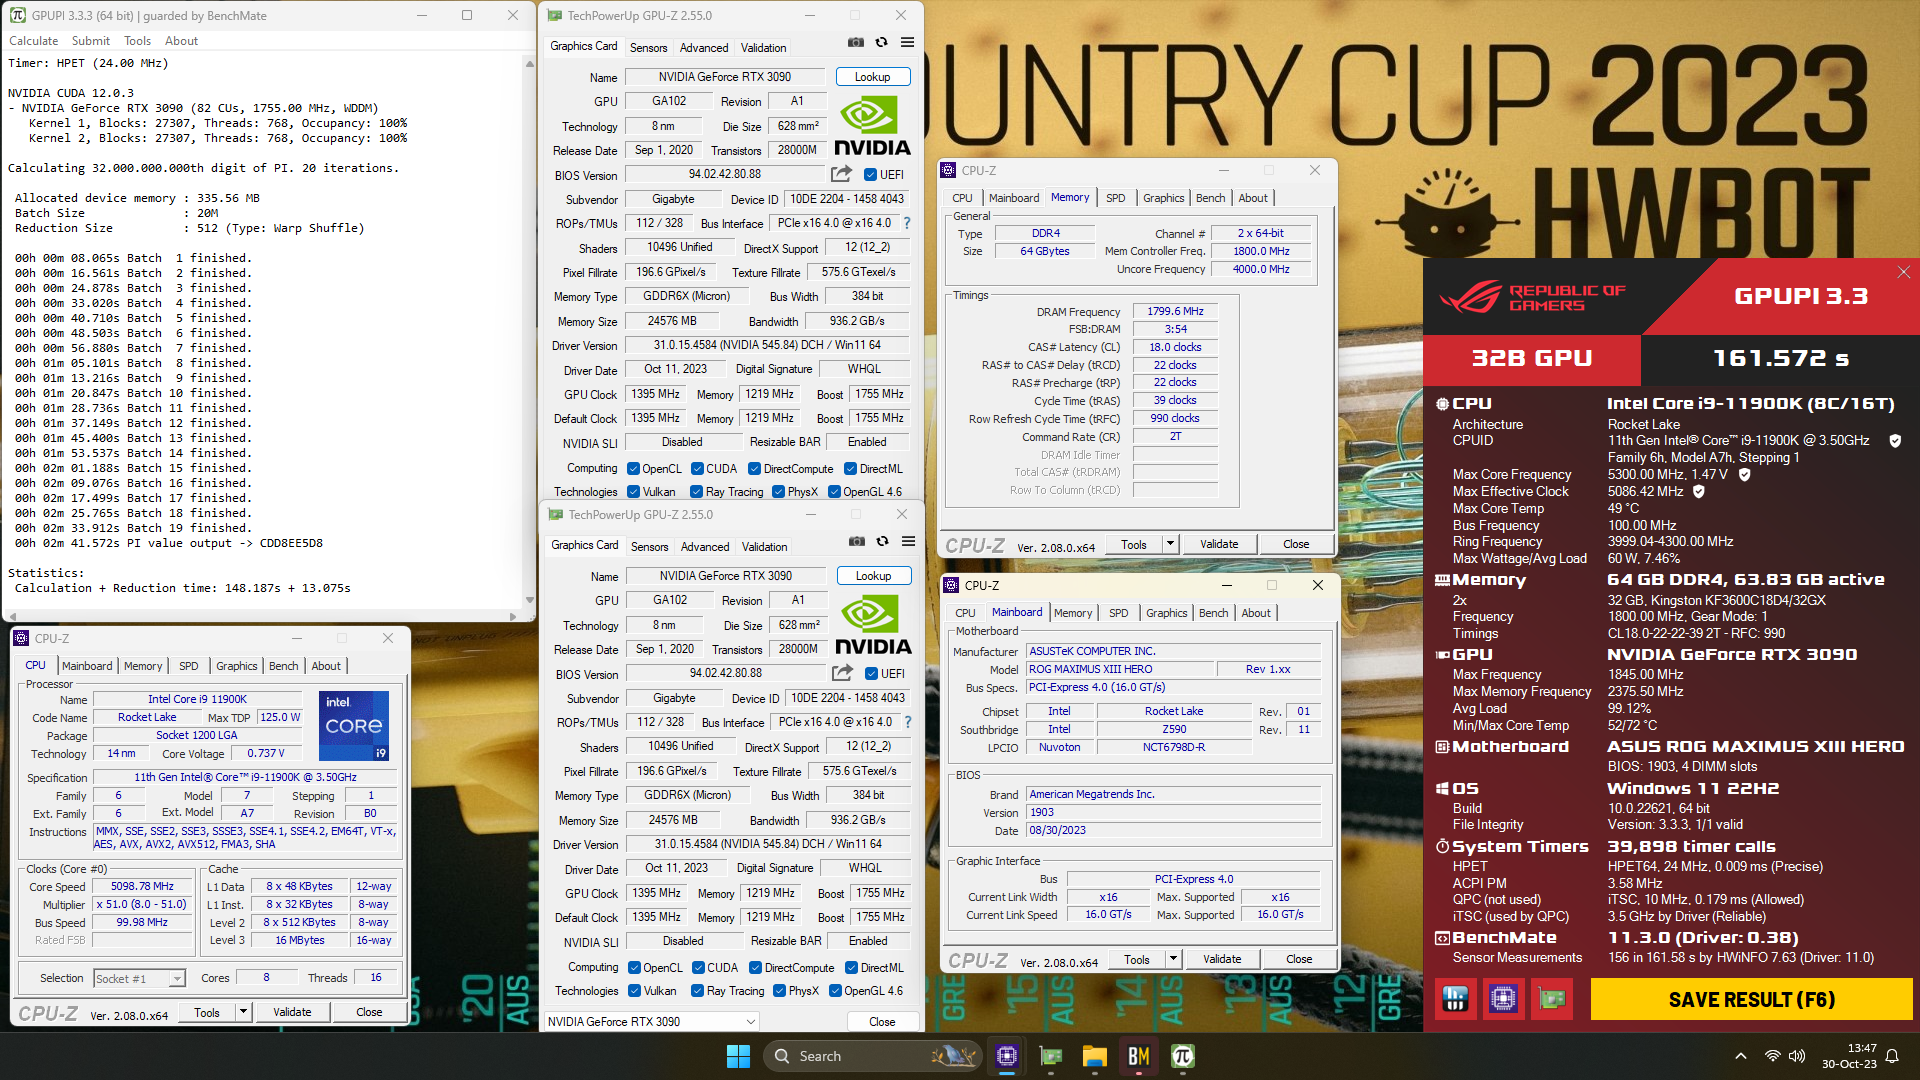Viewport: 1920px width, 1080px height.
Task: Click the CPU-Z chip icon in BenchMate
Action: [x=1503, y=998]
